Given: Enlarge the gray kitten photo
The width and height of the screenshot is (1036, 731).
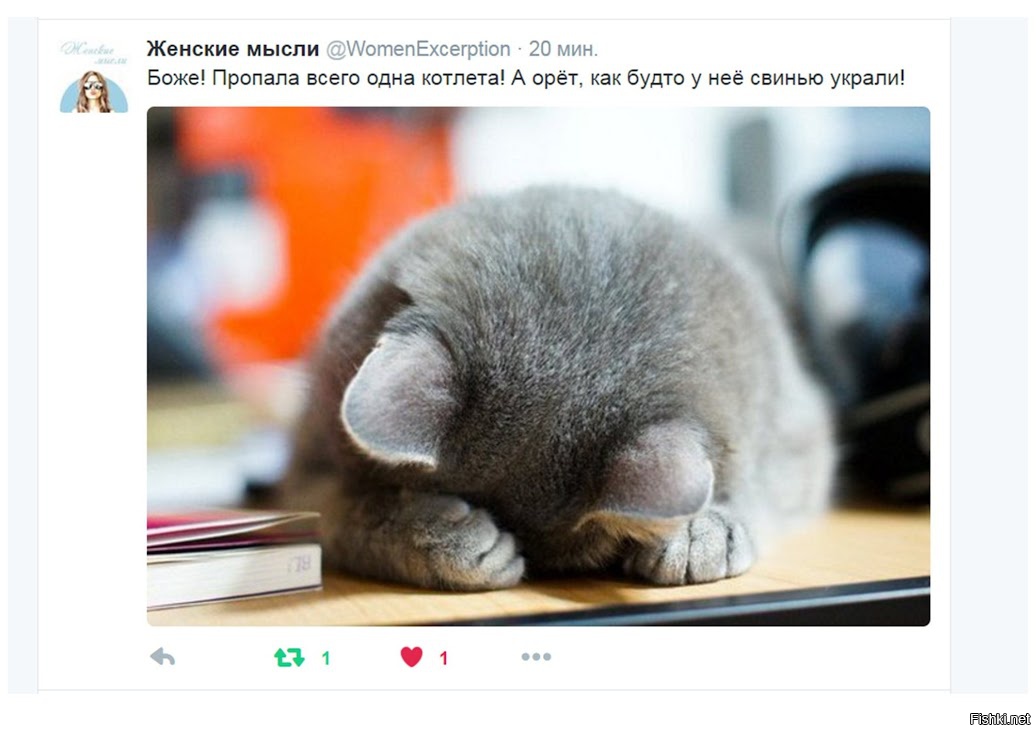Looking at the screenshot, I should coord(538,366).
